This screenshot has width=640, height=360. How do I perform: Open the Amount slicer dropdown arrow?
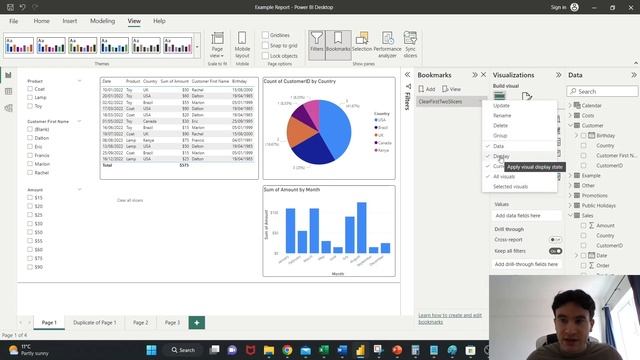[x=79, y=189]
